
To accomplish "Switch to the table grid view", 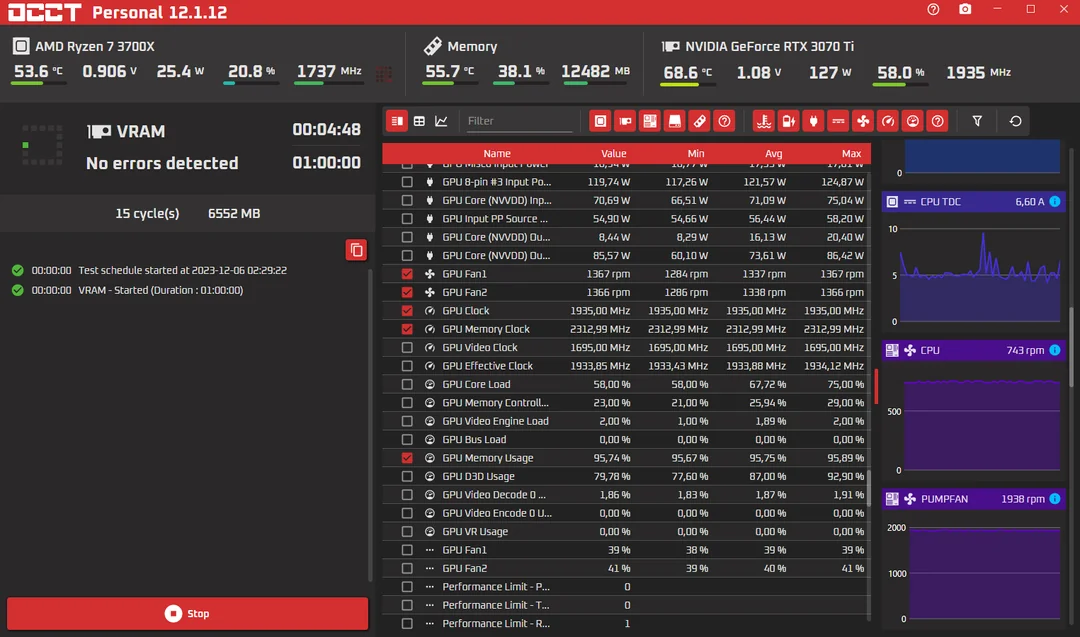I will pos(419,121).
